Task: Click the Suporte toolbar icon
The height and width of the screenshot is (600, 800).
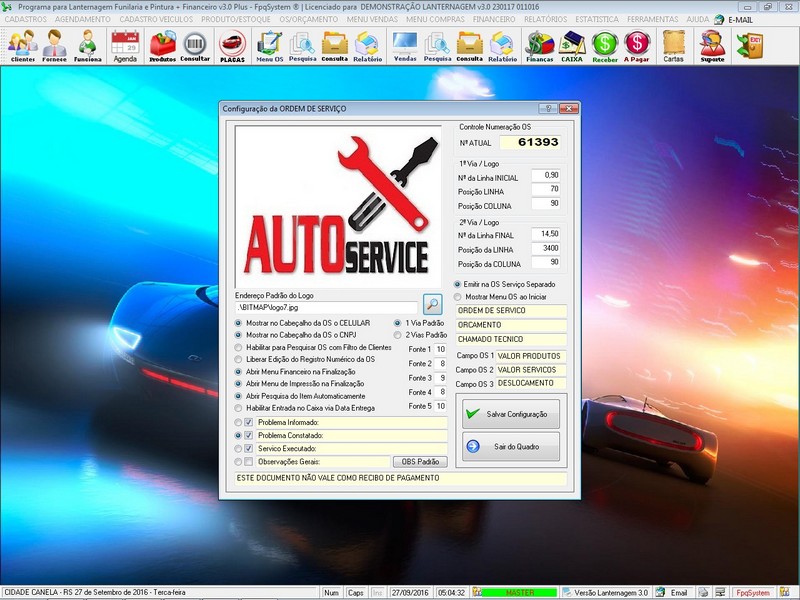Action: tap(712, 45)
